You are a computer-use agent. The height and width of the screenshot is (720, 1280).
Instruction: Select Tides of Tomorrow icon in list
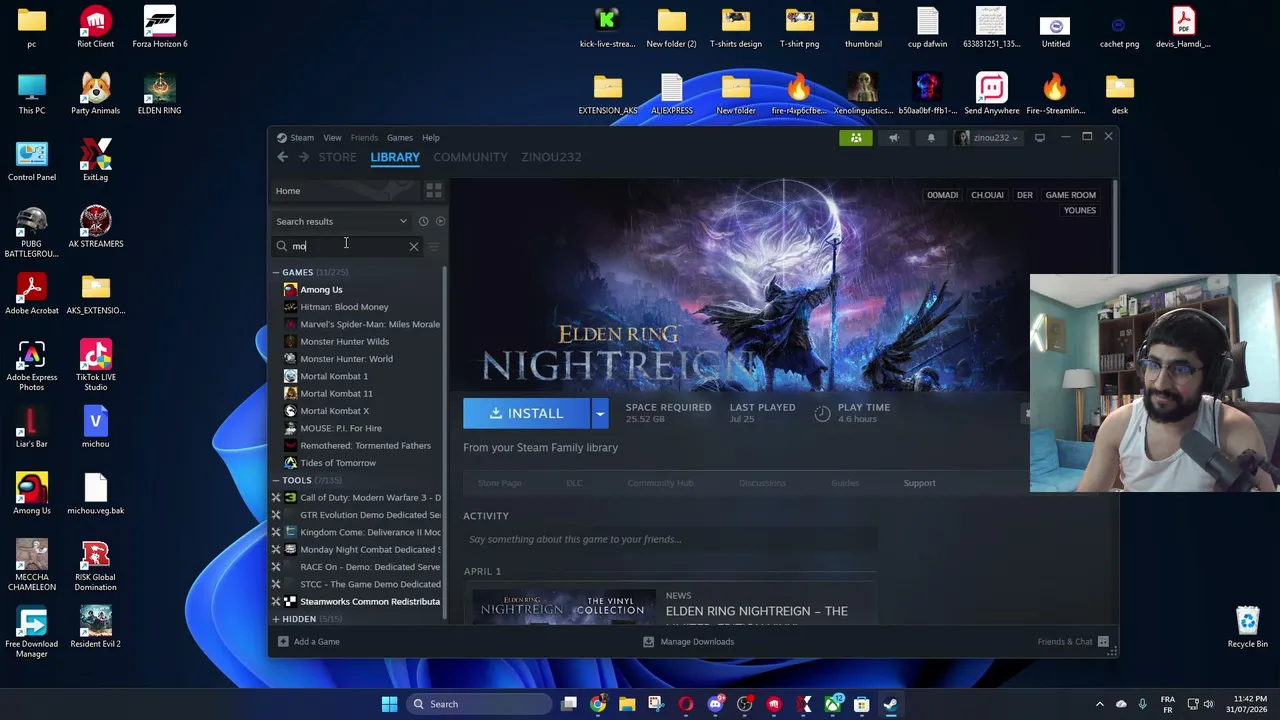[x=290, y=463]
